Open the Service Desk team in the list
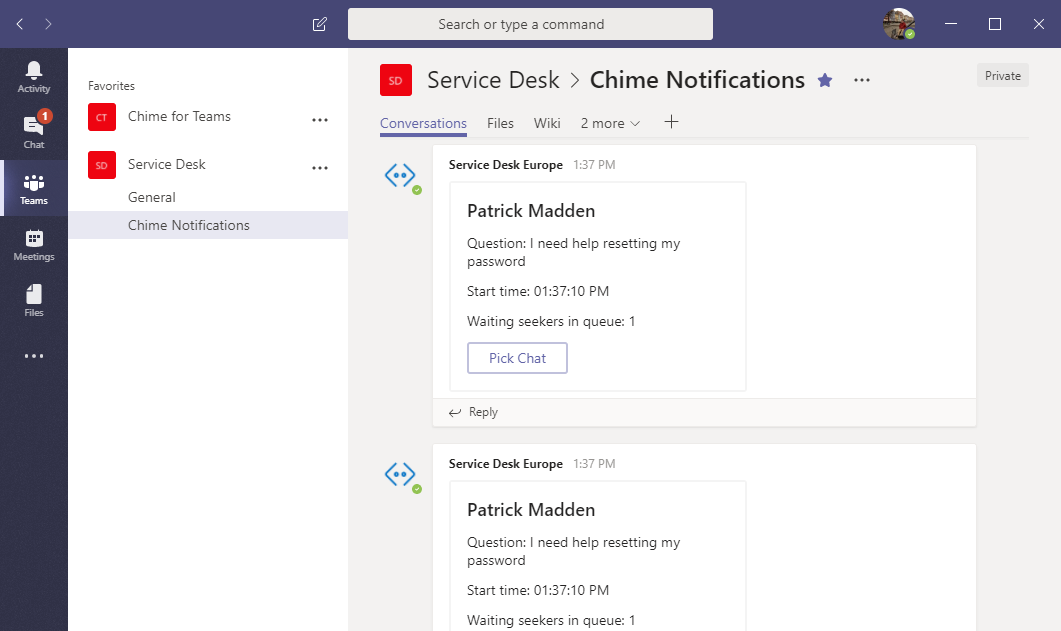 pyautogui.click(x=166, y=164)
